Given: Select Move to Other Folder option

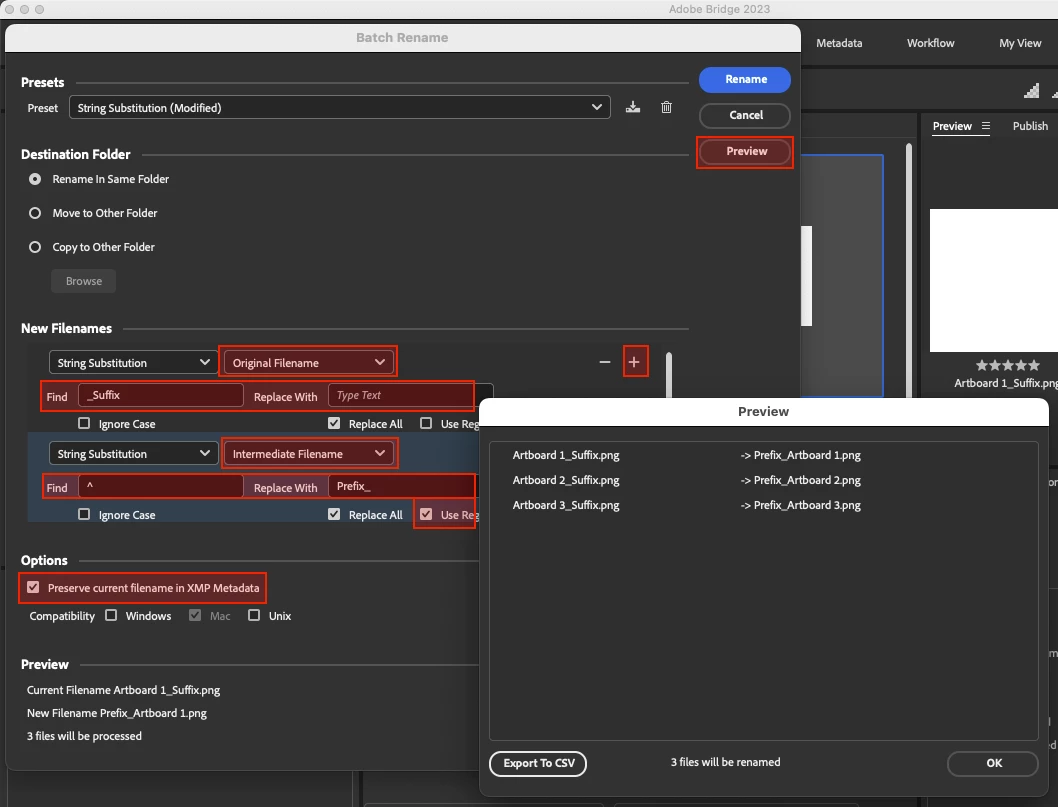Looking at the screenshot, I should pyautogui.click(x=35, y=213).
